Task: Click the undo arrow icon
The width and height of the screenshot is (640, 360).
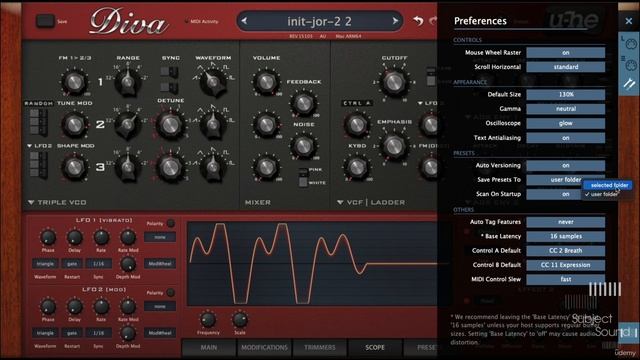Action: (418, 20)
